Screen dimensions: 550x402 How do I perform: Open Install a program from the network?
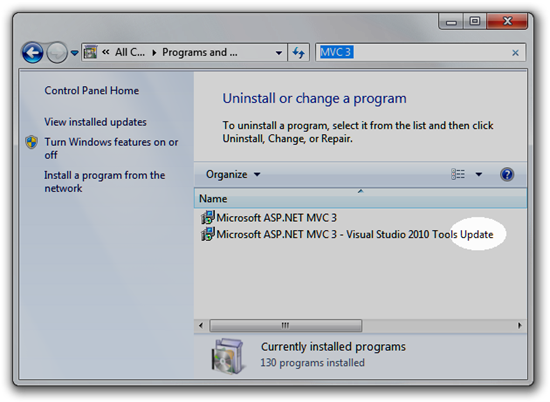point(105,182)
